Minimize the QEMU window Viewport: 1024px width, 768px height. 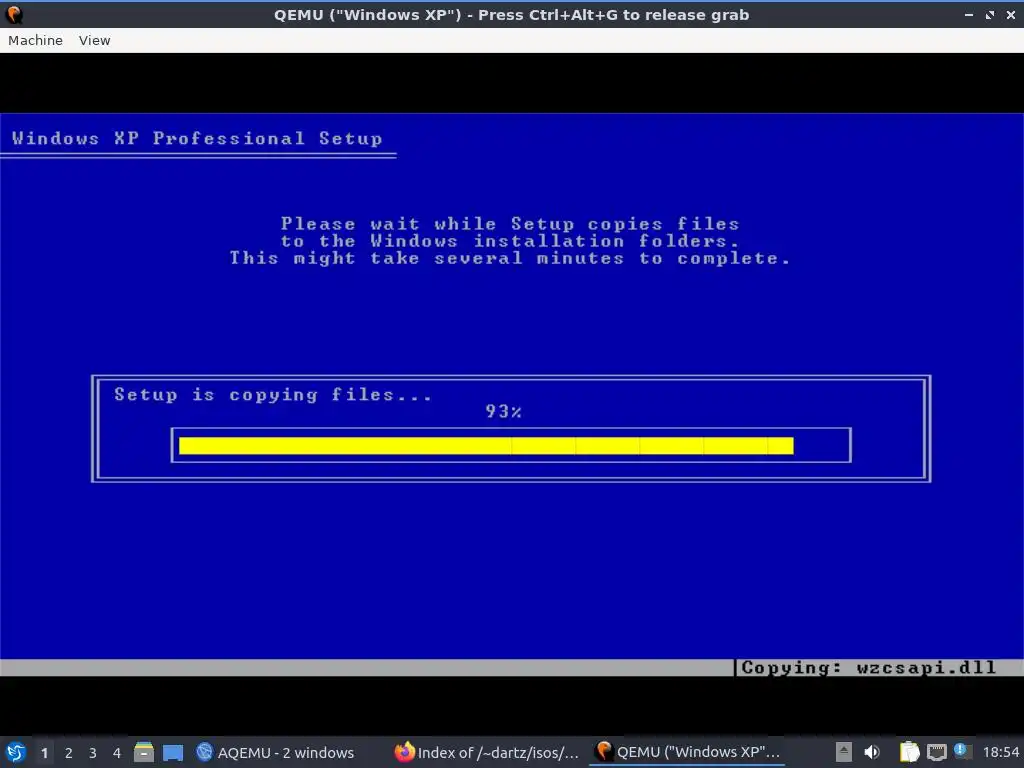tap(969, 14)
